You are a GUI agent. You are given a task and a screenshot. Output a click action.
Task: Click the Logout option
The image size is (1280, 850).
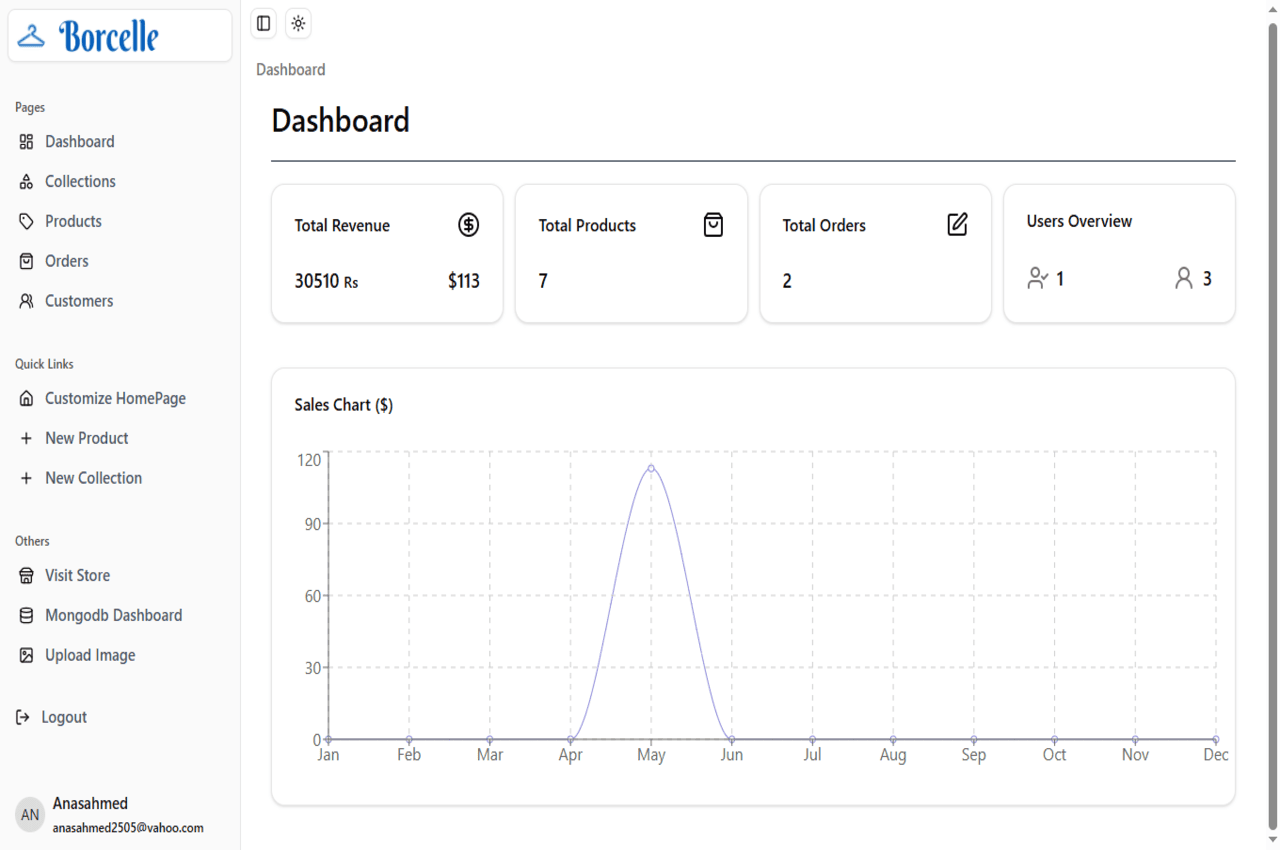tap(63, 717)
